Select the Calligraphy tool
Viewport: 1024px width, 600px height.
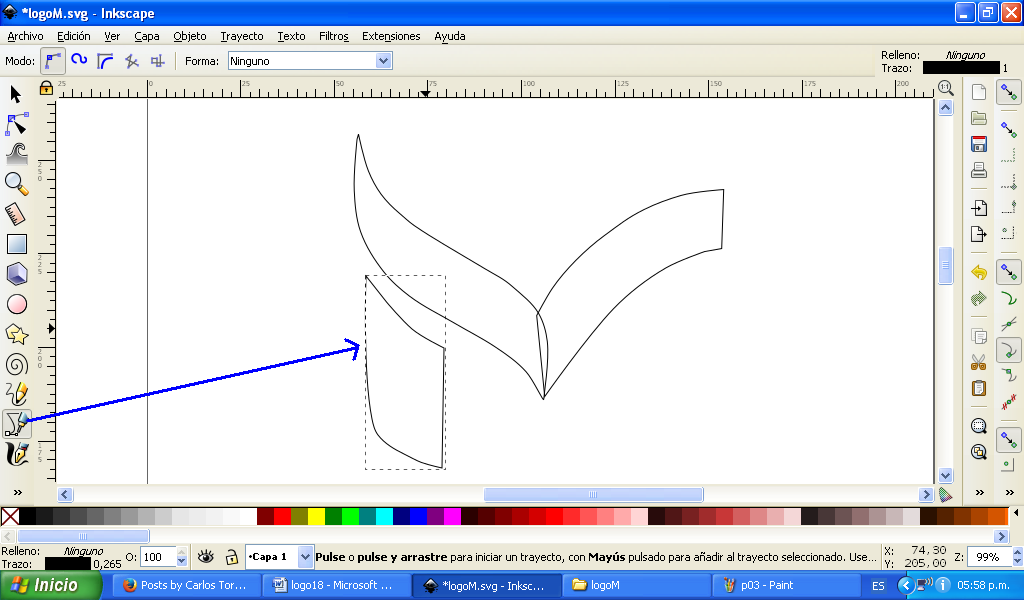[x=16, y=454]
